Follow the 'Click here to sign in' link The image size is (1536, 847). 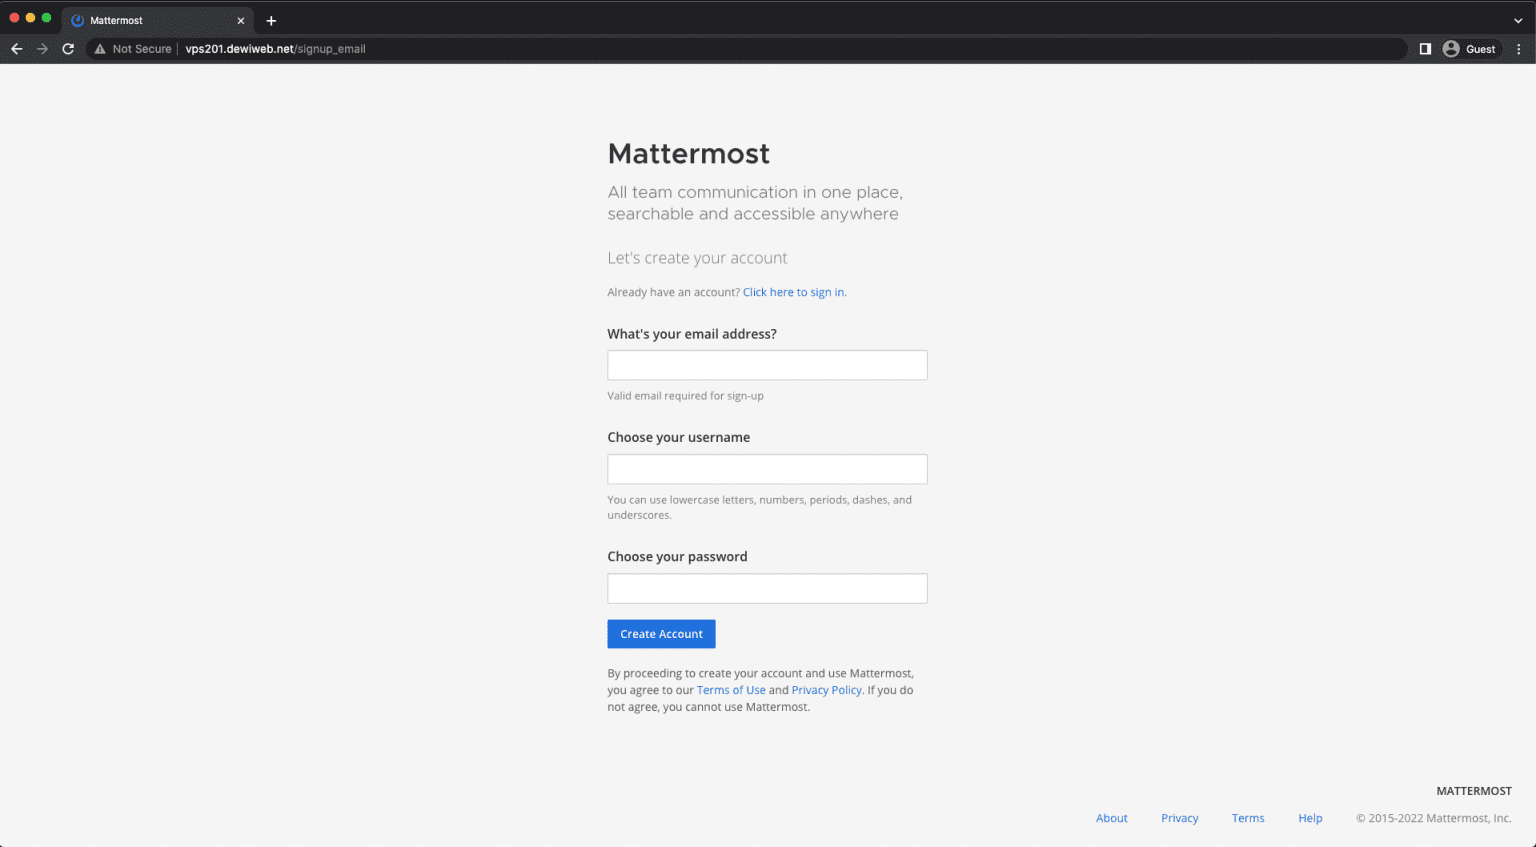[793, 292]
